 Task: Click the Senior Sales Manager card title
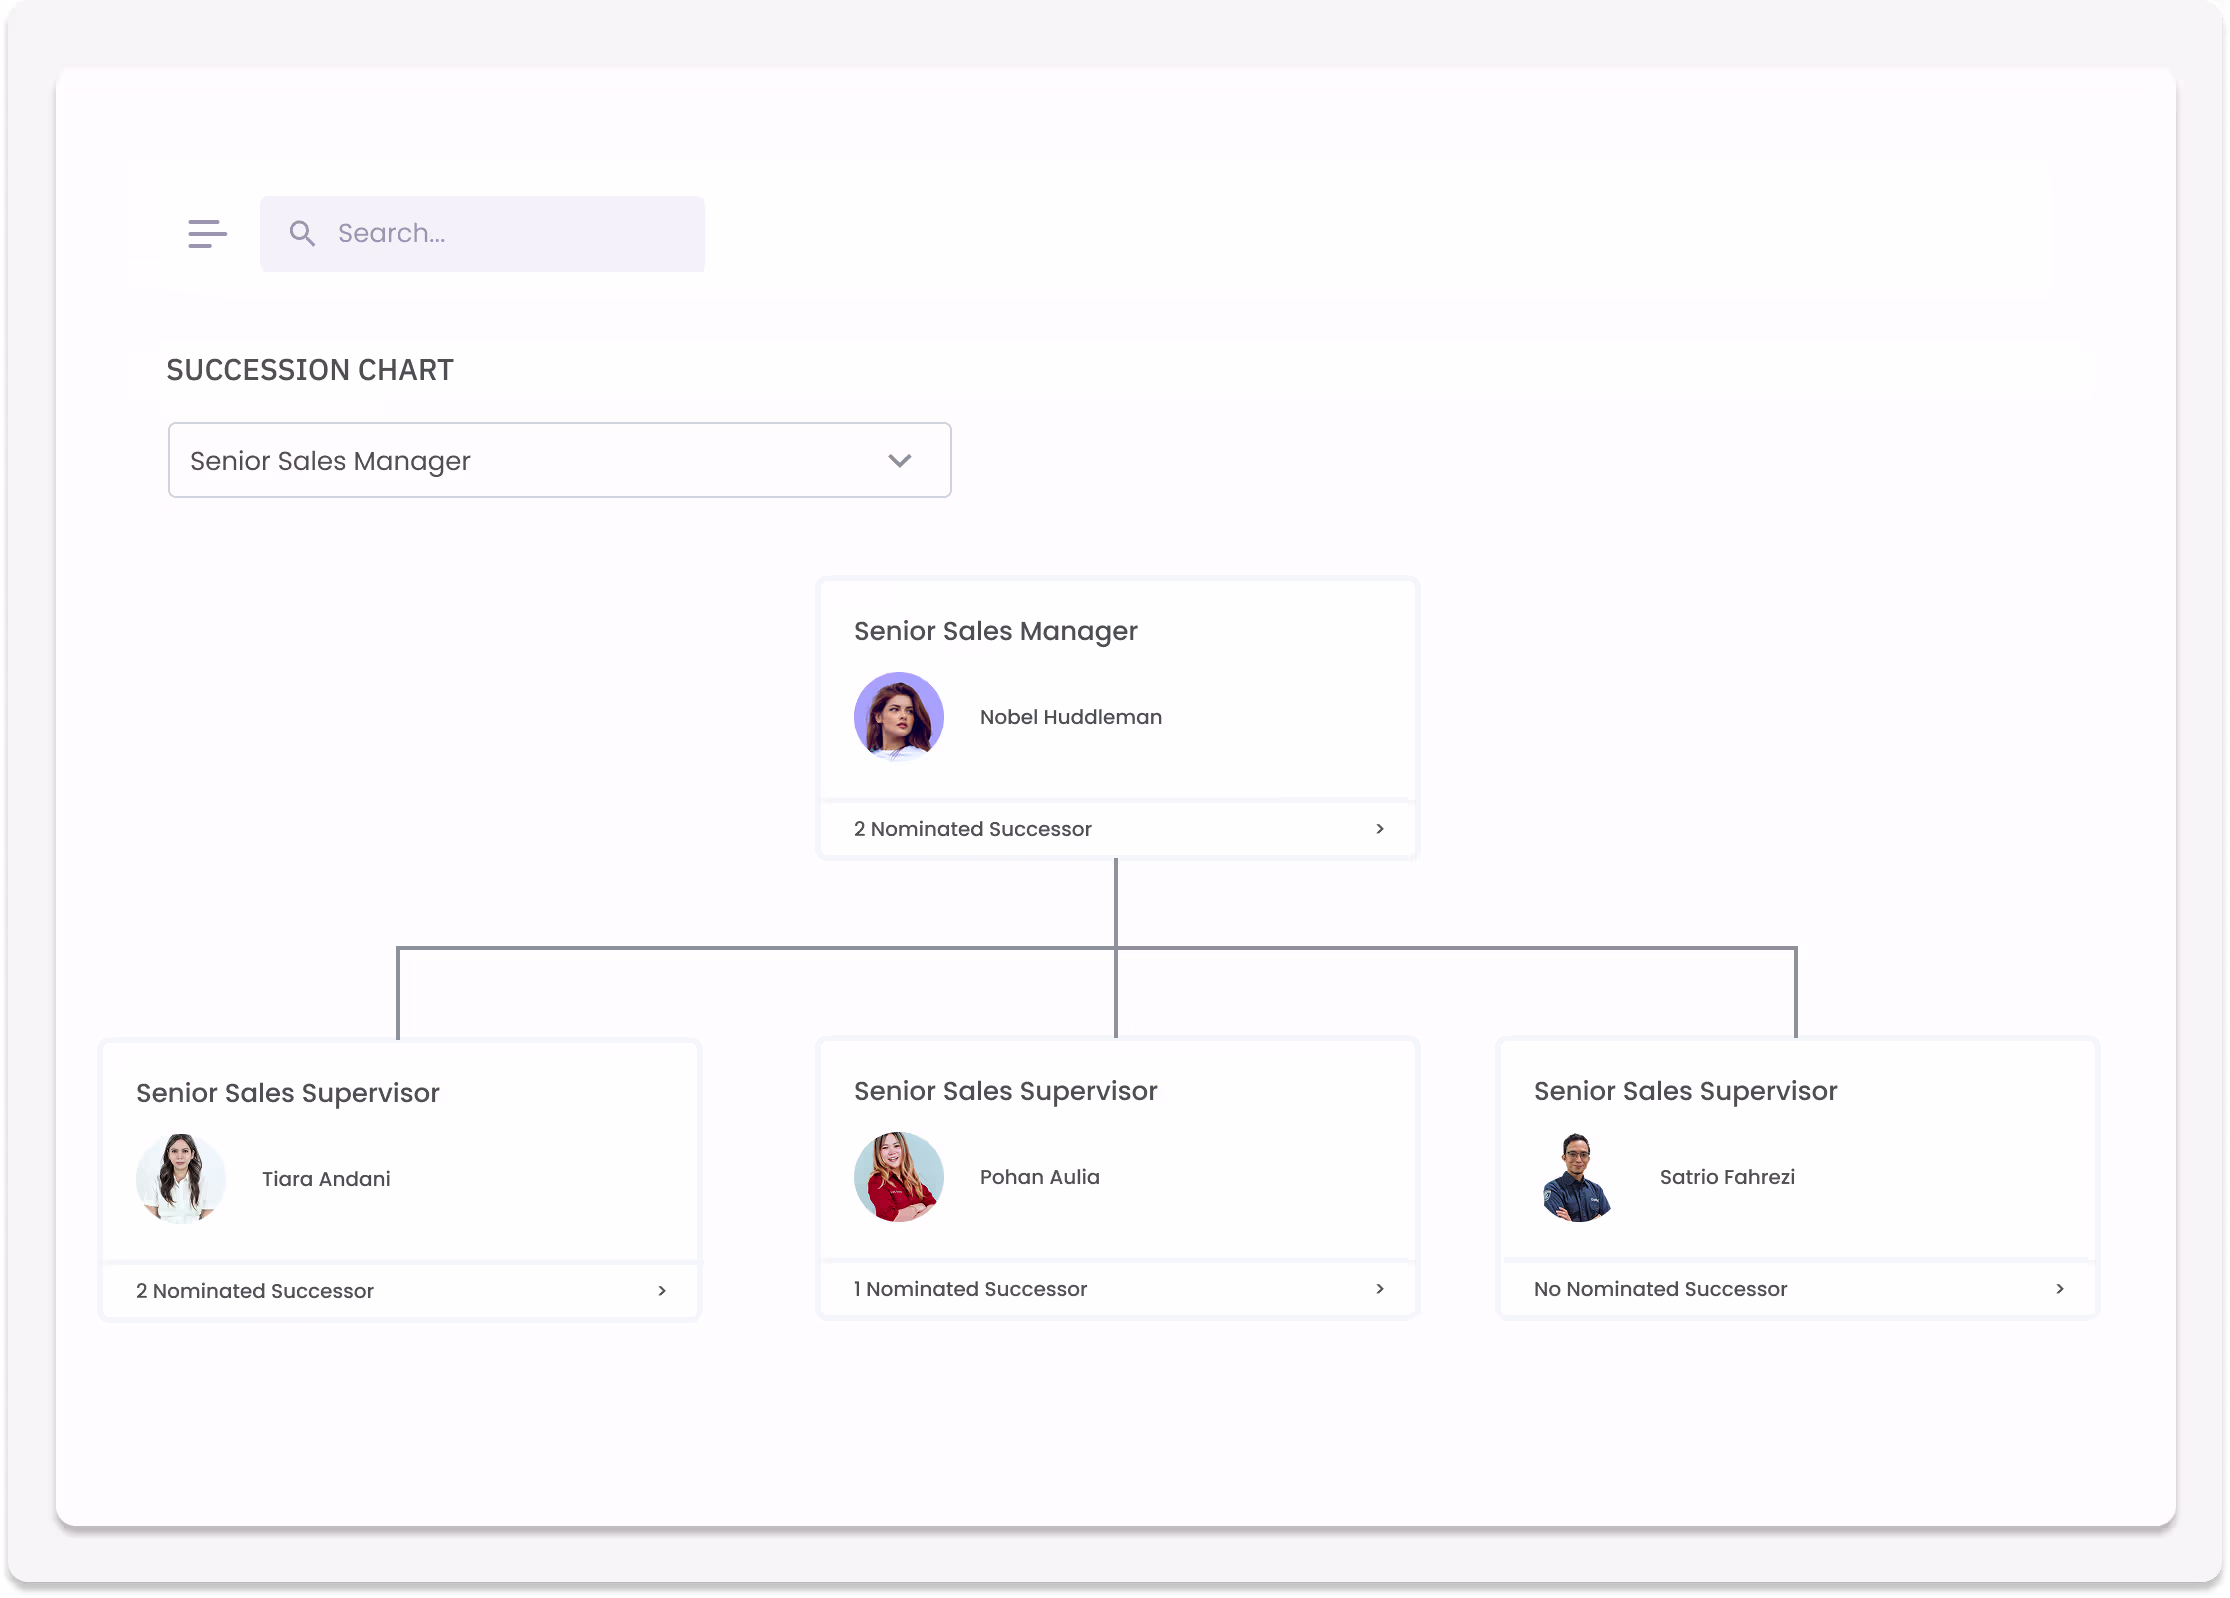(x=995, y=631)
